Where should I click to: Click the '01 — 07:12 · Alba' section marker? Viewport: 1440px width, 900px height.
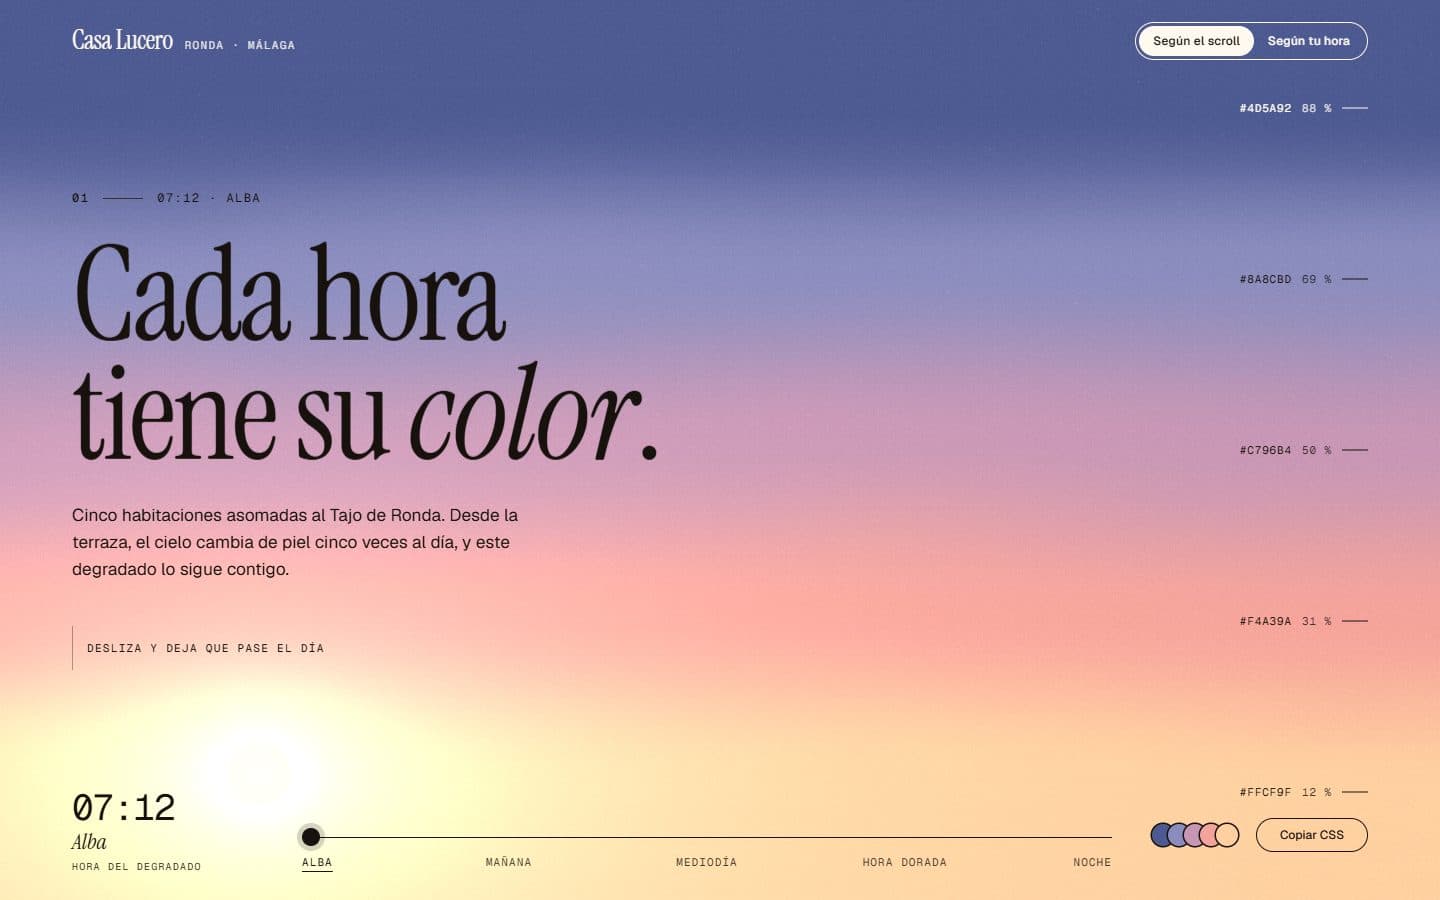(166, 198)
